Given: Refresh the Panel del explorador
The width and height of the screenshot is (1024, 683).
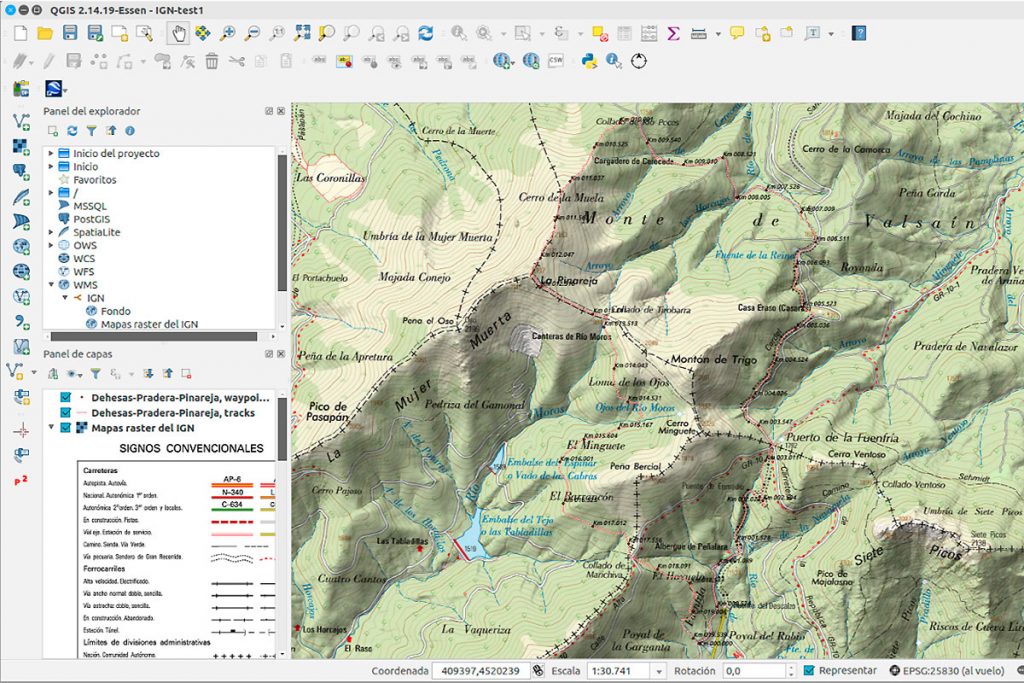Looking at the screenshot, I should pos(72,129).
